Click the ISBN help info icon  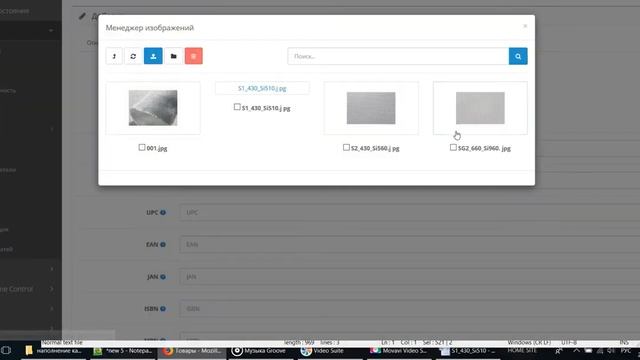[x=163, y=309]
